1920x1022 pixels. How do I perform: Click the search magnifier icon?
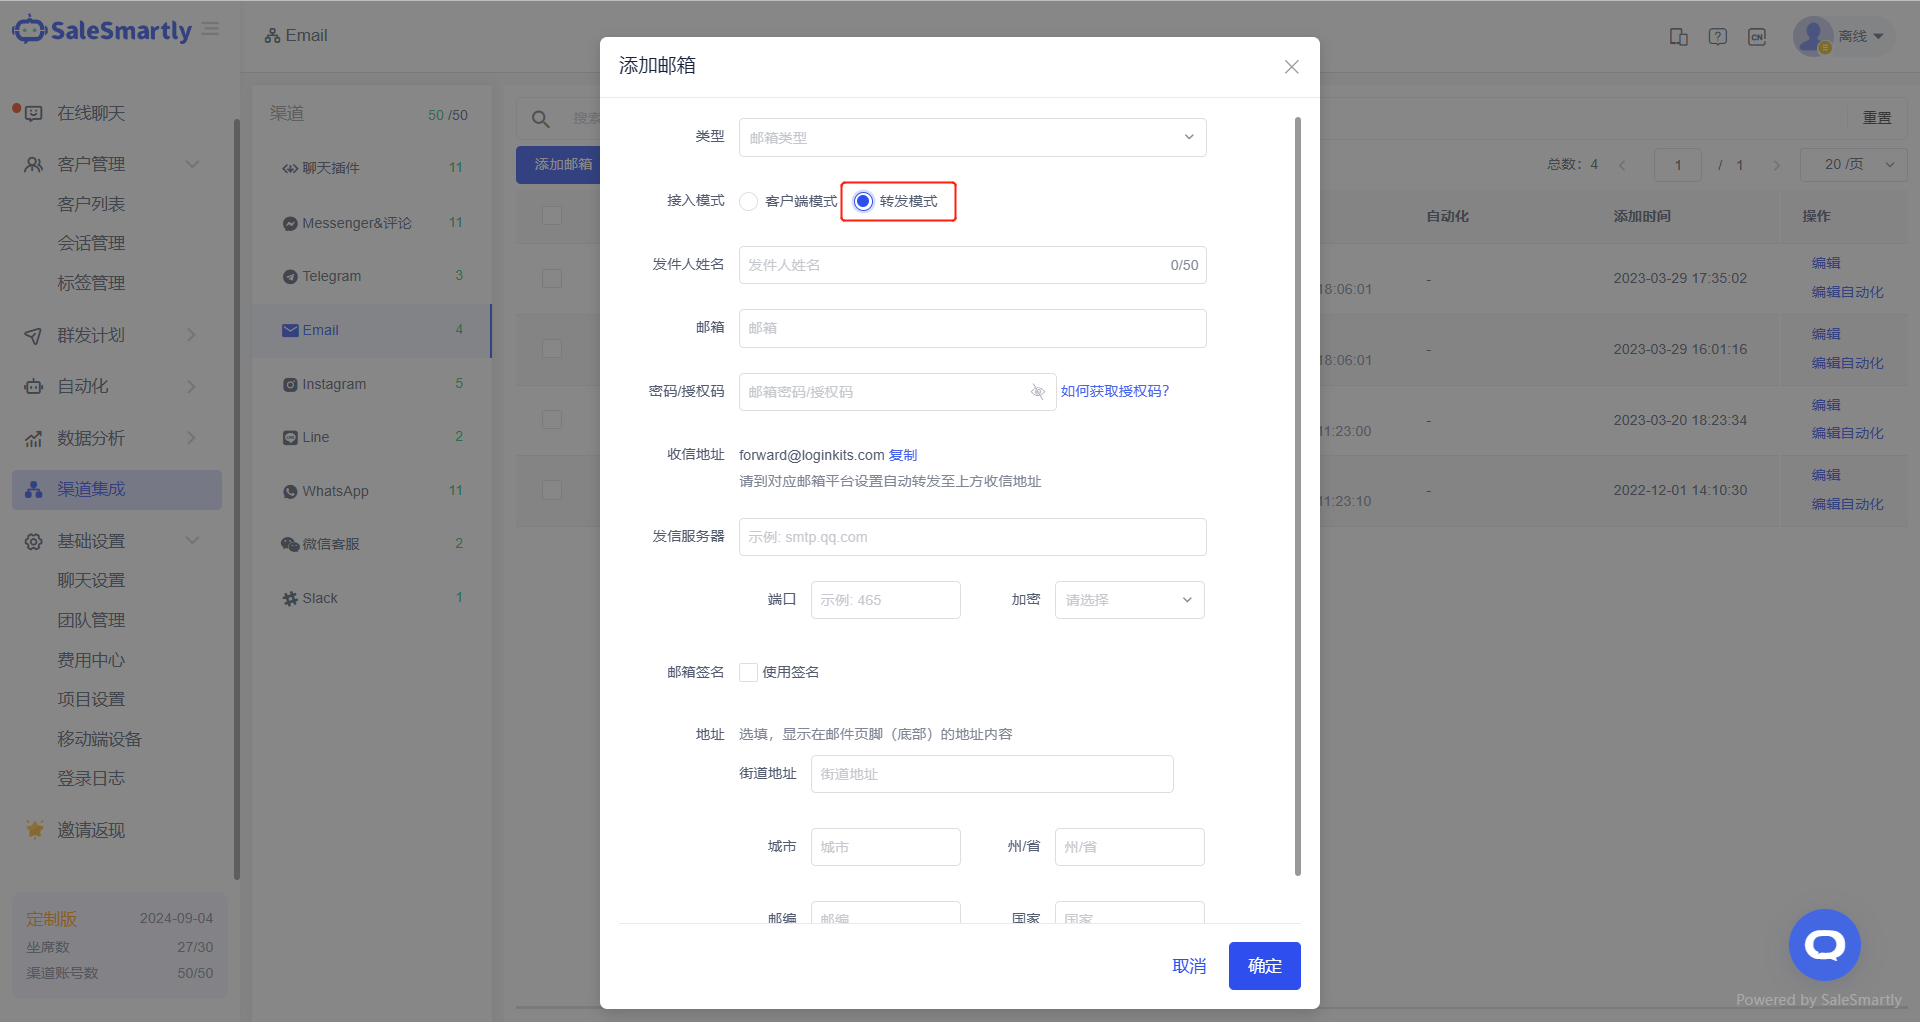pyautogui.click(x=540, y=119)
